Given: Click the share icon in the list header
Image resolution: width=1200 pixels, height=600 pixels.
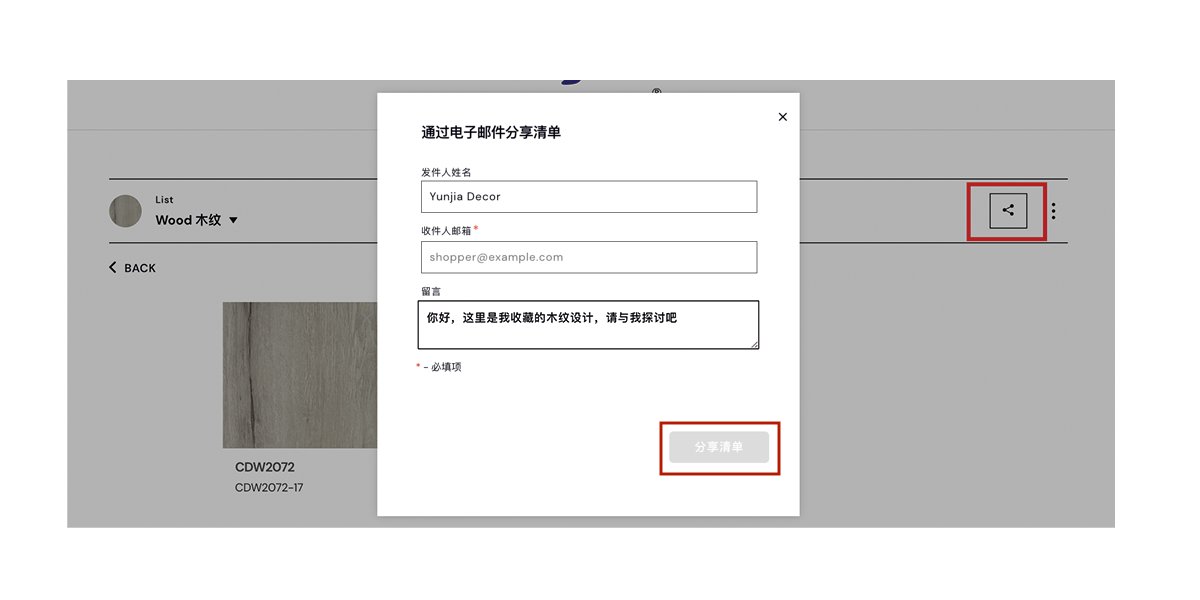Looking at the screenshot, I should coord(1008,211).
